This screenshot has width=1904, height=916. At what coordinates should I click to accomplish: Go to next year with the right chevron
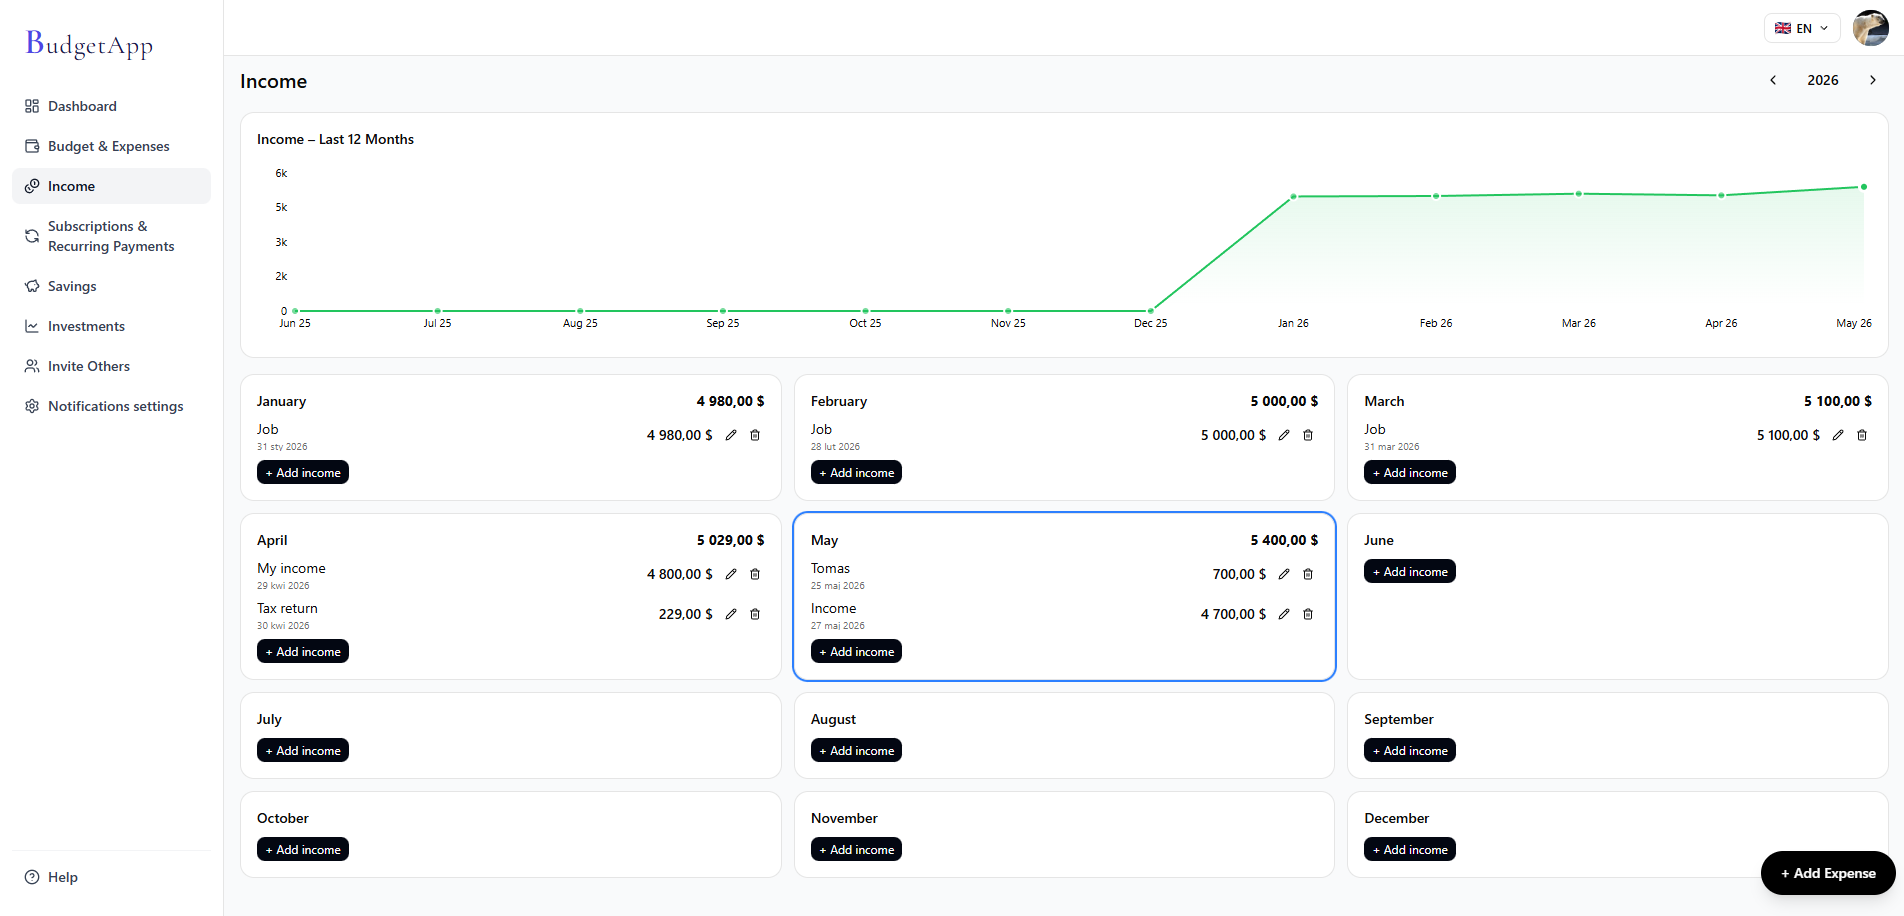click(1873, 80)
